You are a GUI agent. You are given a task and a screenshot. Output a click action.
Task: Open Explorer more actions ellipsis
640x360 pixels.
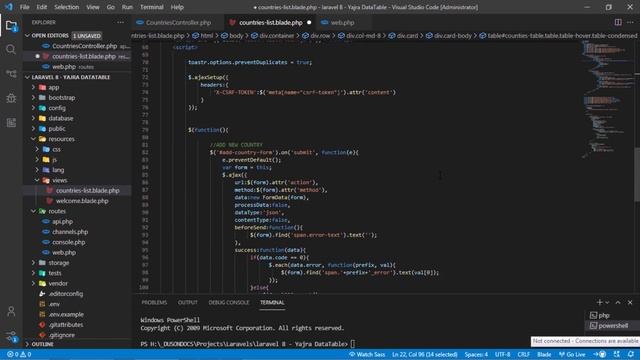pos(120,22)
